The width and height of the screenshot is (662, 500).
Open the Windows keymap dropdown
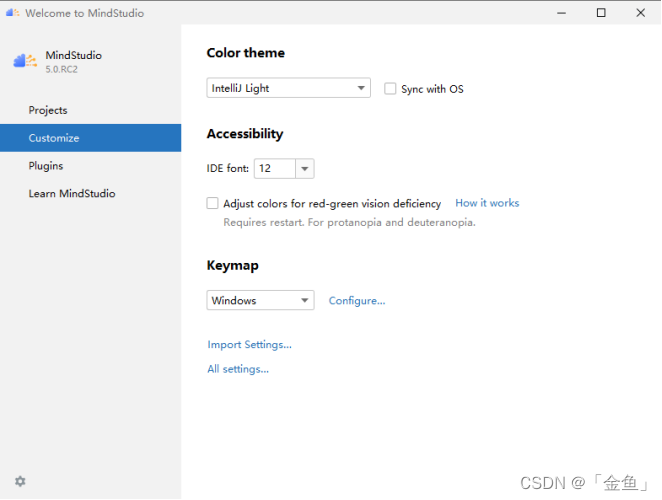[x=260, y=300]
